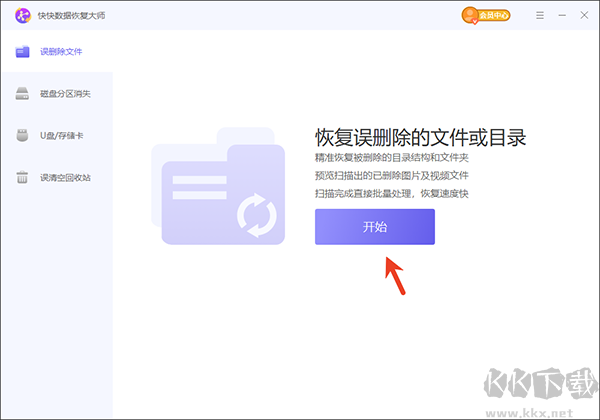
Task: Switch to the U盘/存储卡 tab
Action: click(57, 135)
